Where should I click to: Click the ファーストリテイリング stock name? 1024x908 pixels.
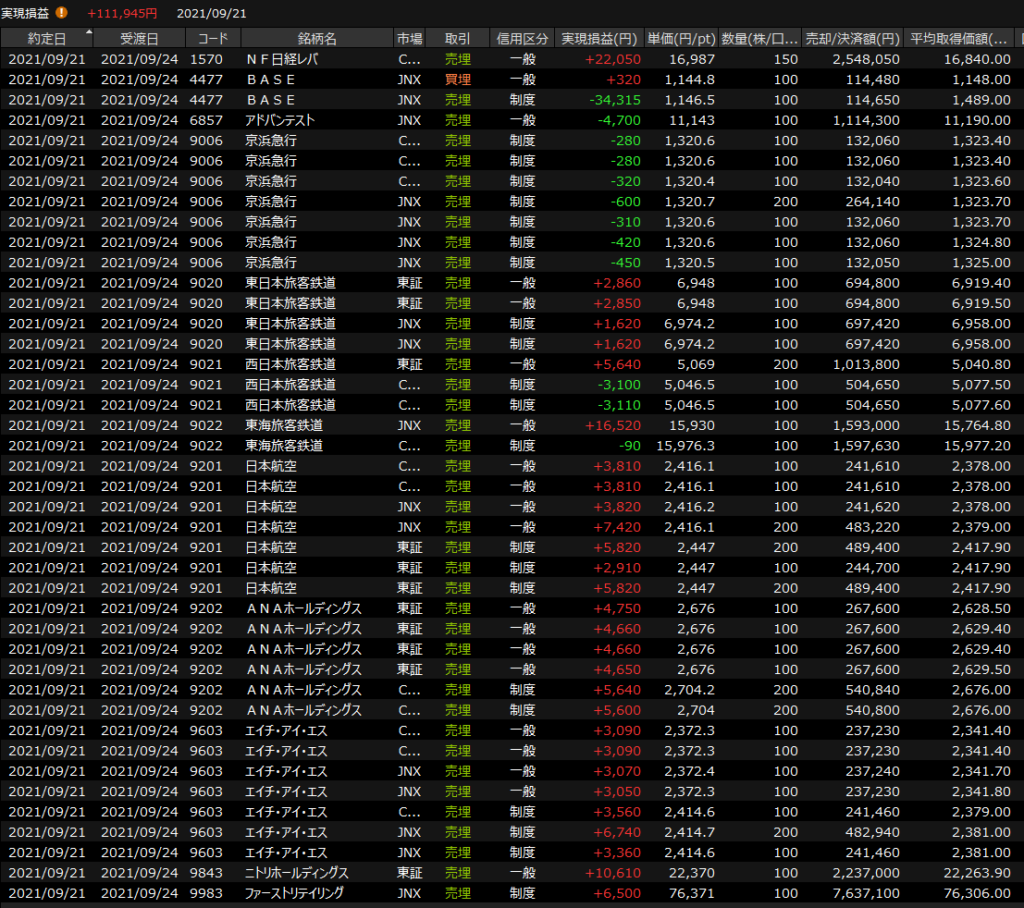click(x=294, y=893)
